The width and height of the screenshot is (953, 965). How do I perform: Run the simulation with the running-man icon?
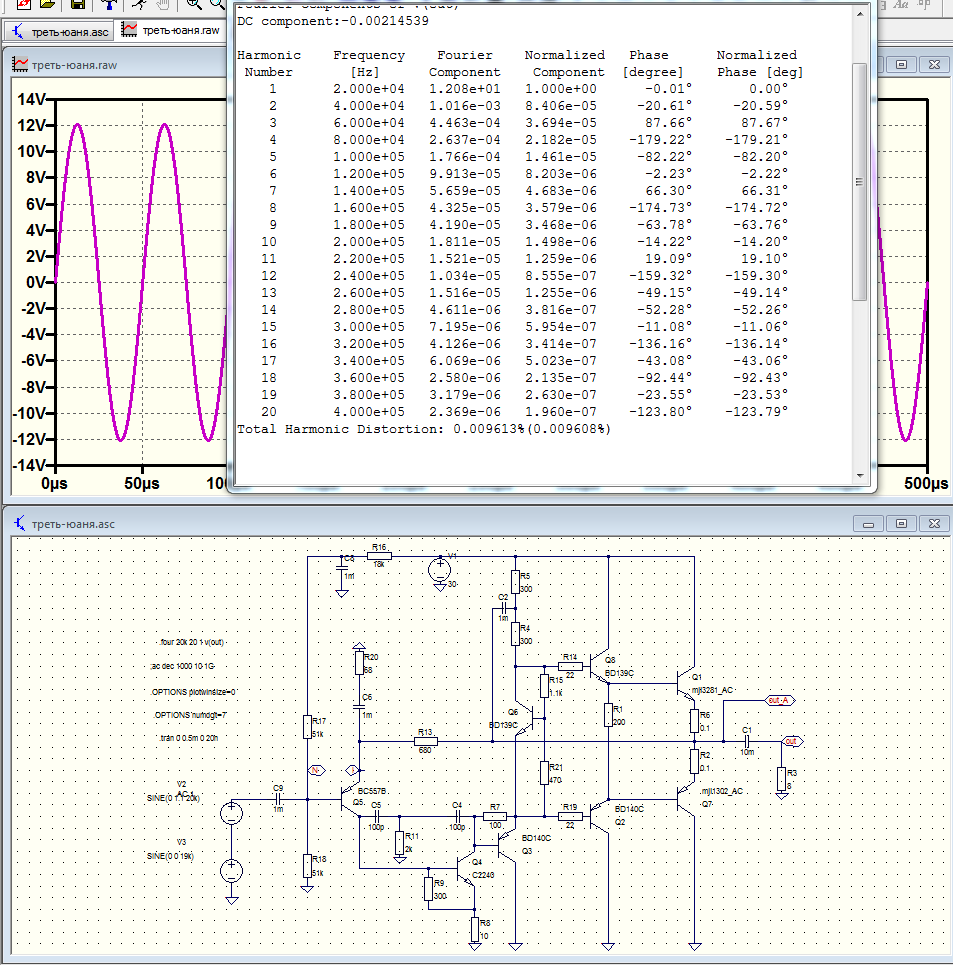pyautogui.click(x=141, y=4)
